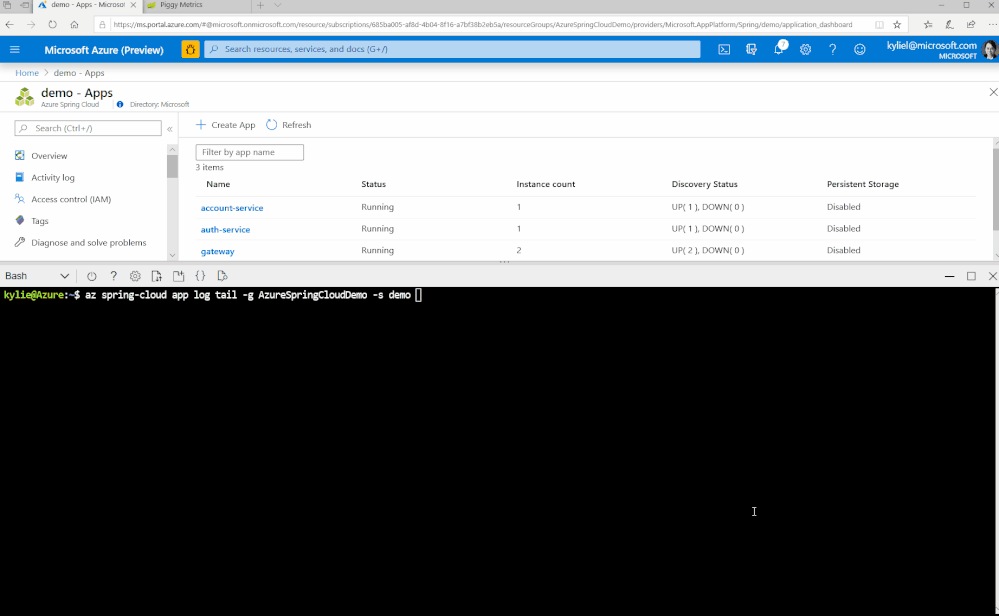Share this page from the browser
The height and width of the screenshot is (616, 999).
(971, 25)
